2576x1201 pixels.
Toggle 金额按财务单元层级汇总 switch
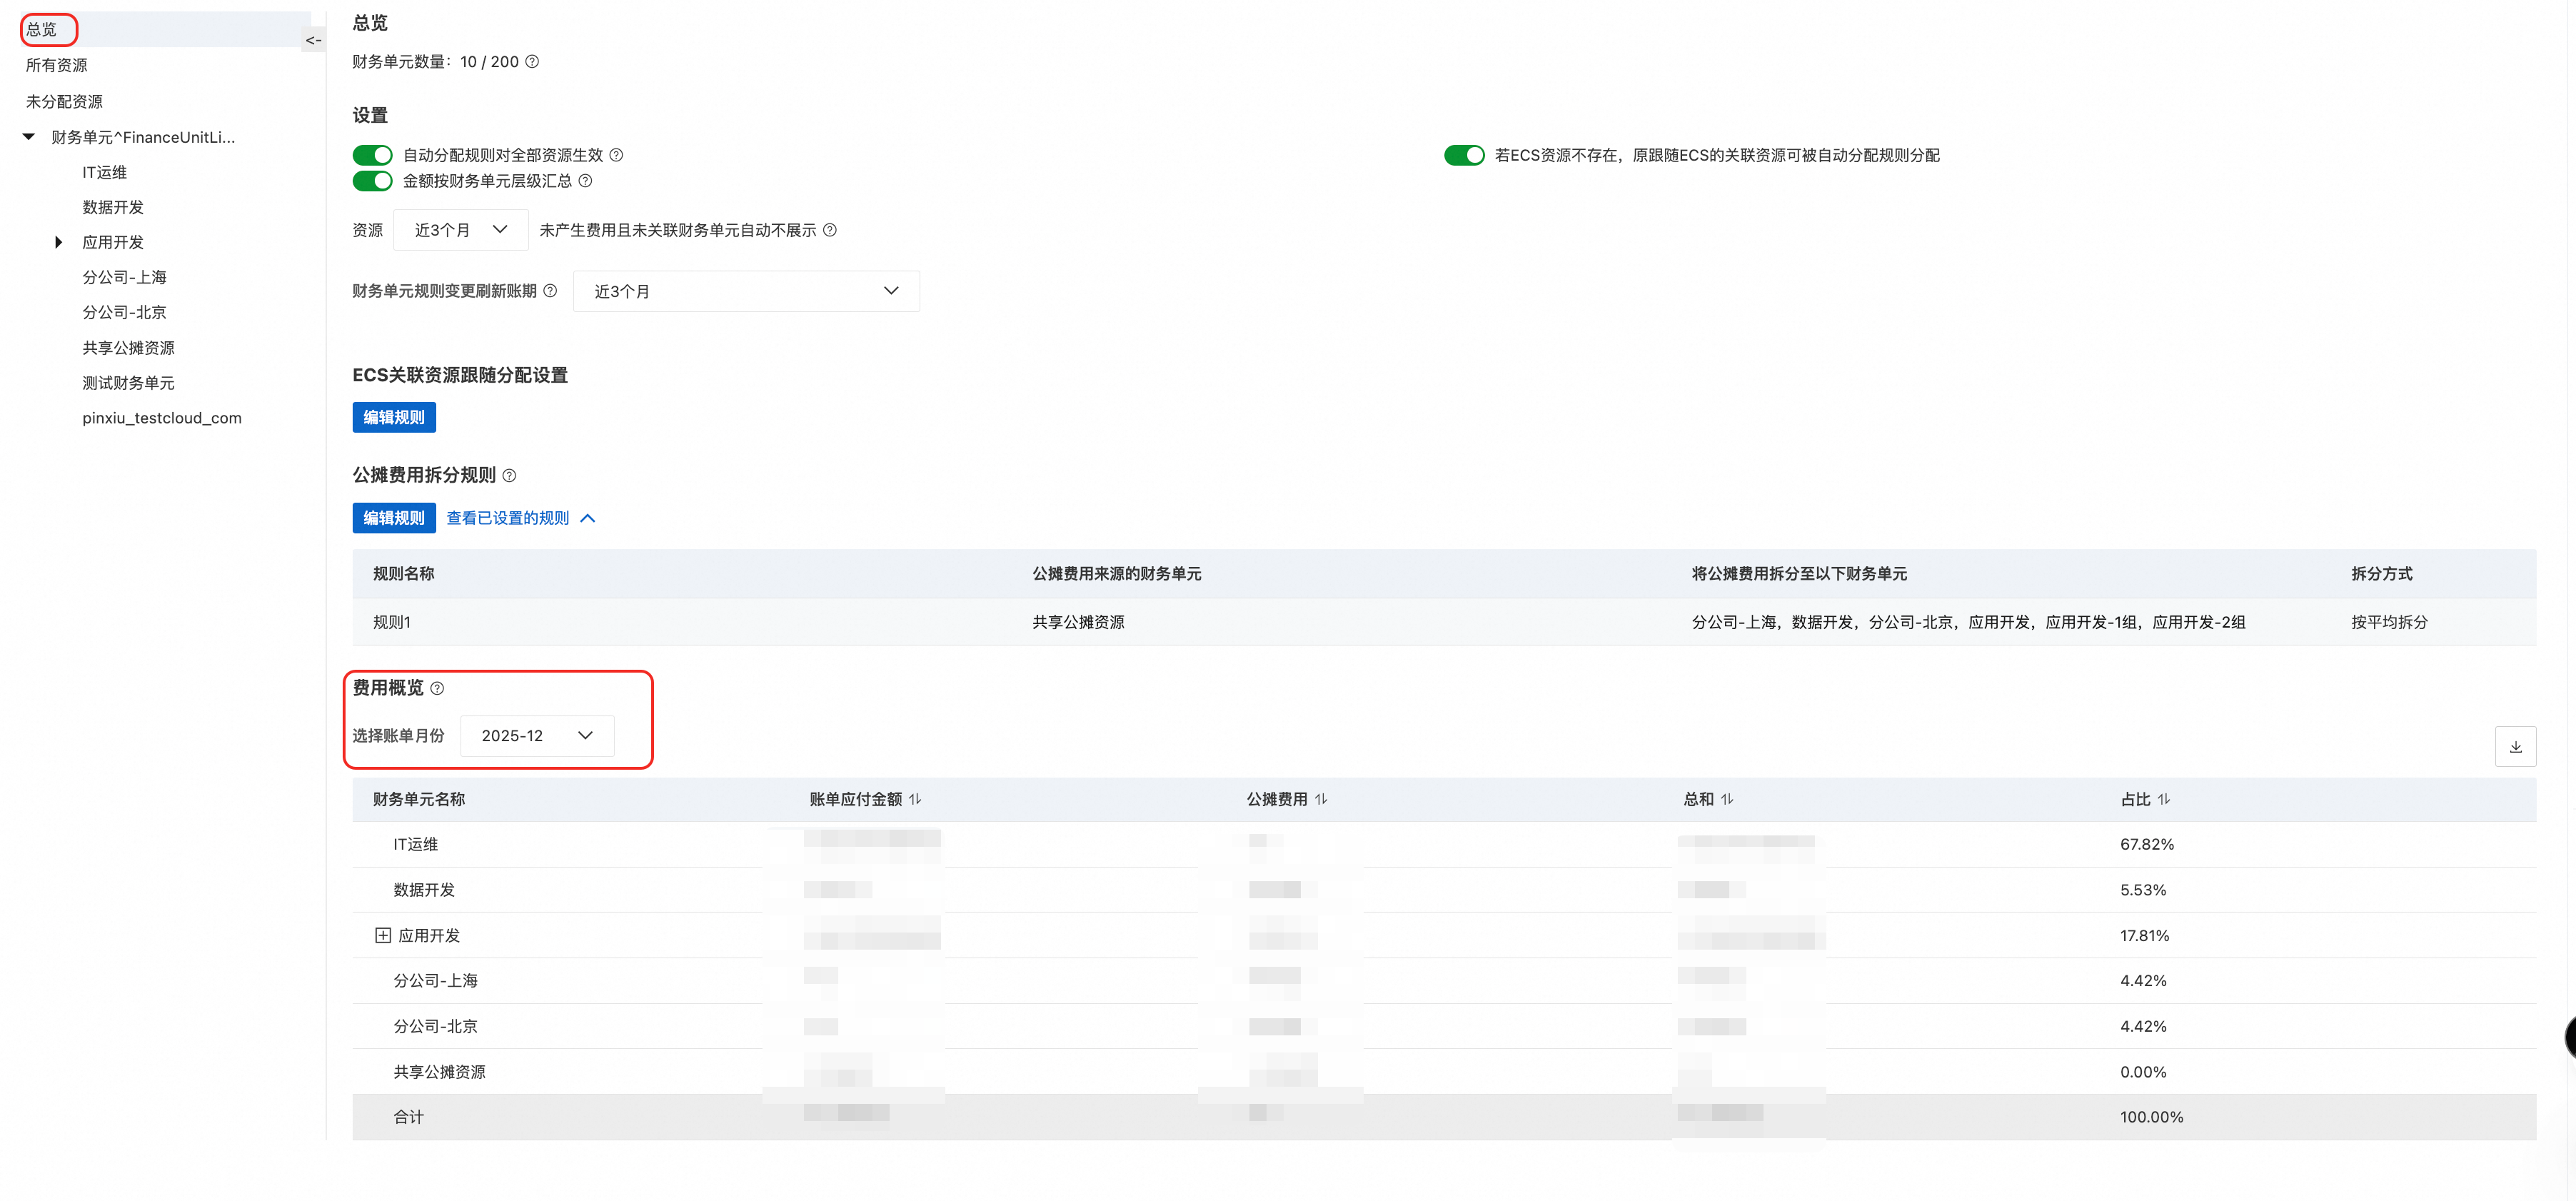pyautogui.click(x=372, y=181)
